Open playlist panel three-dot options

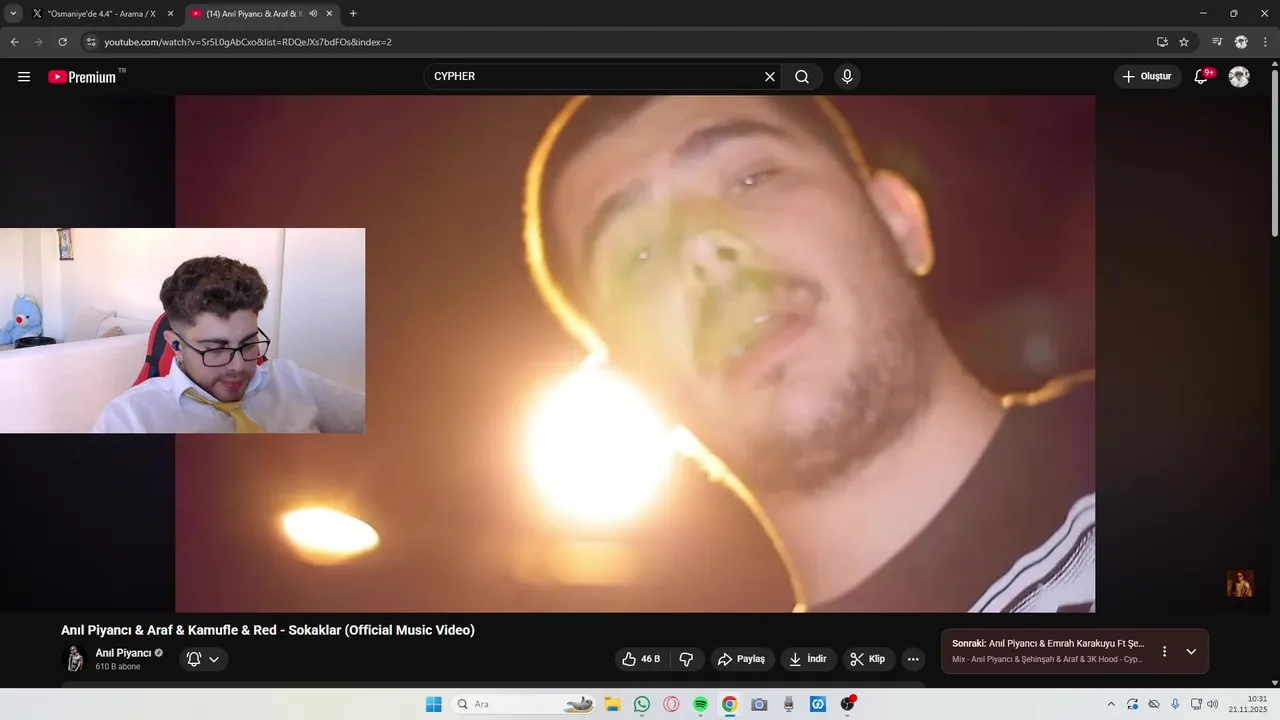point(1164,652)
